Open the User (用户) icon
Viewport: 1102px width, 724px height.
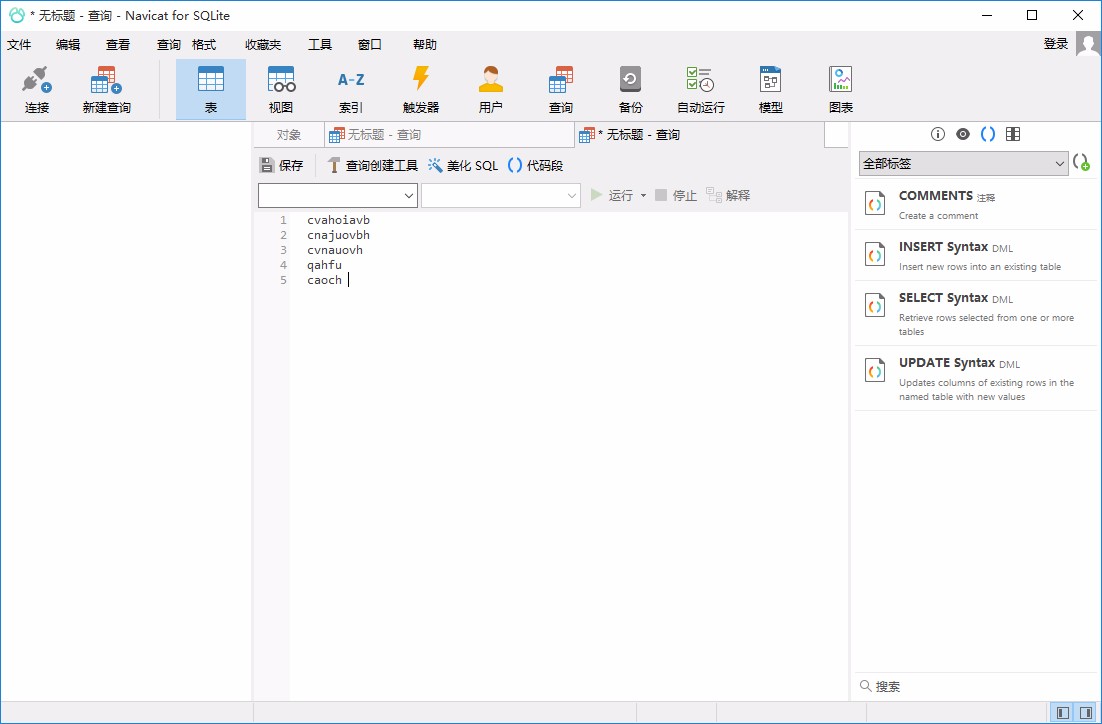(x=491, y=89)
